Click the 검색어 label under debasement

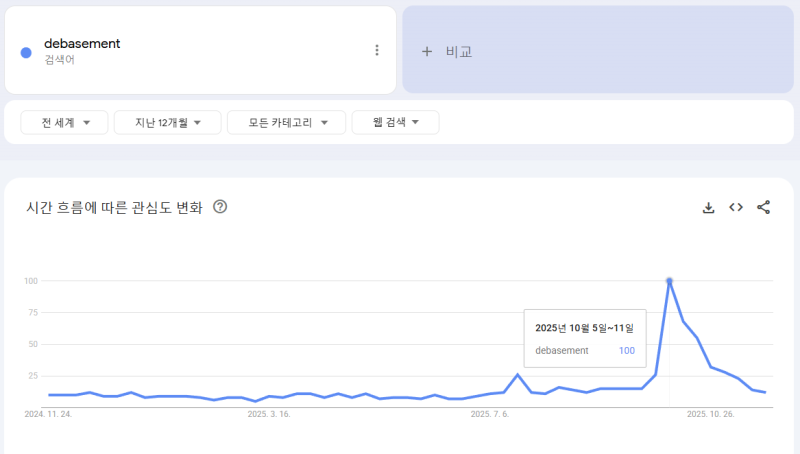[59, 60]
